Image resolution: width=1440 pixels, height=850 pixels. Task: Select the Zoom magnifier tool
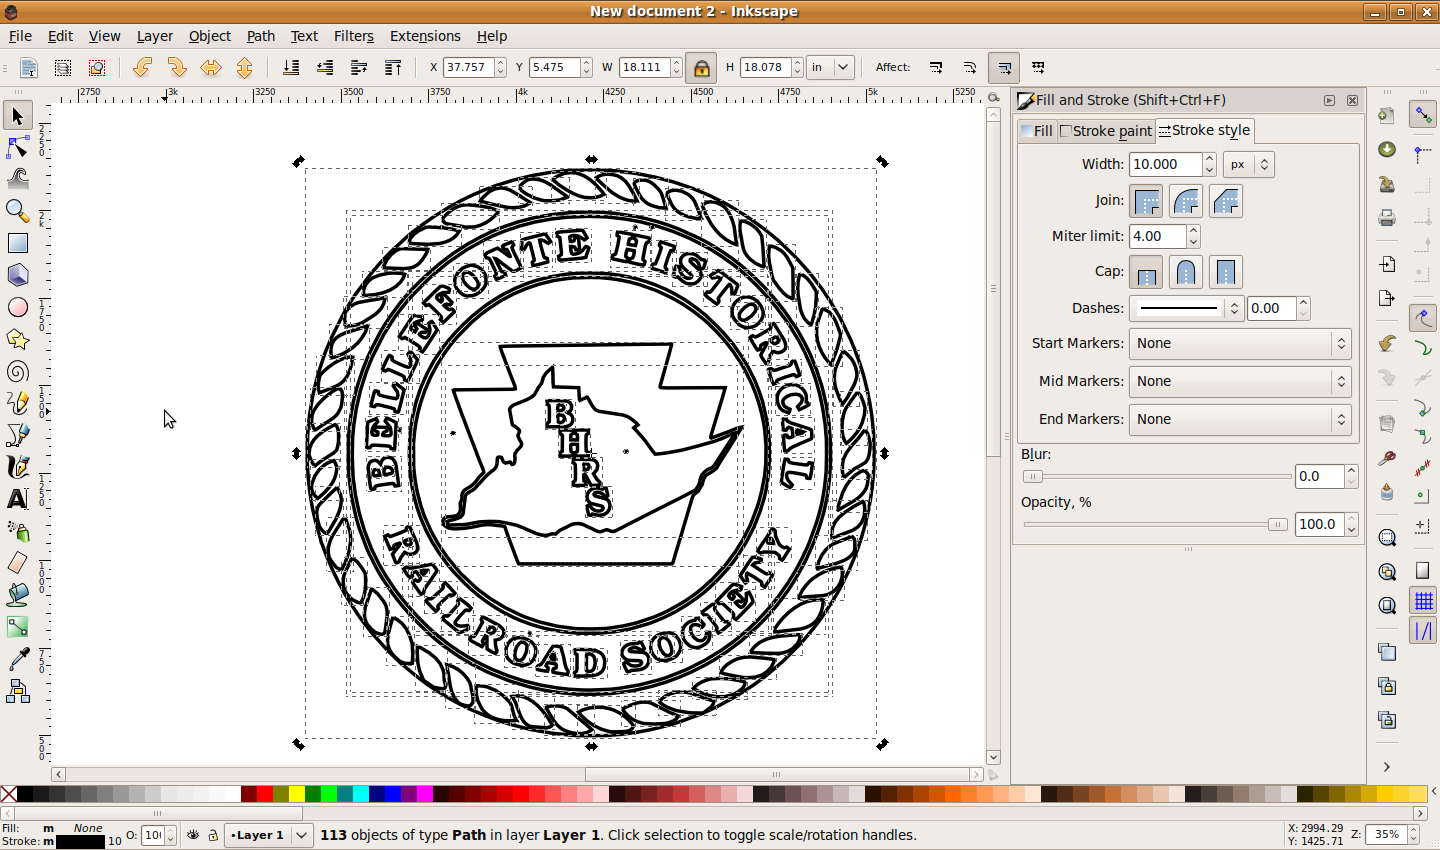click(x=17, y=210)
